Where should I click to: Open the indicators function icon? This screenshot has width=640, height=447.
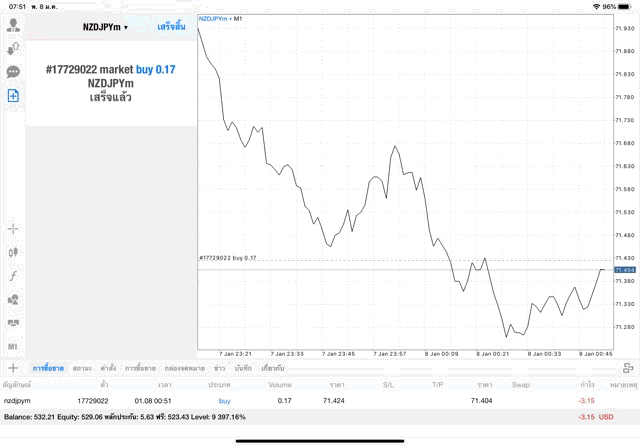[14, 276]
